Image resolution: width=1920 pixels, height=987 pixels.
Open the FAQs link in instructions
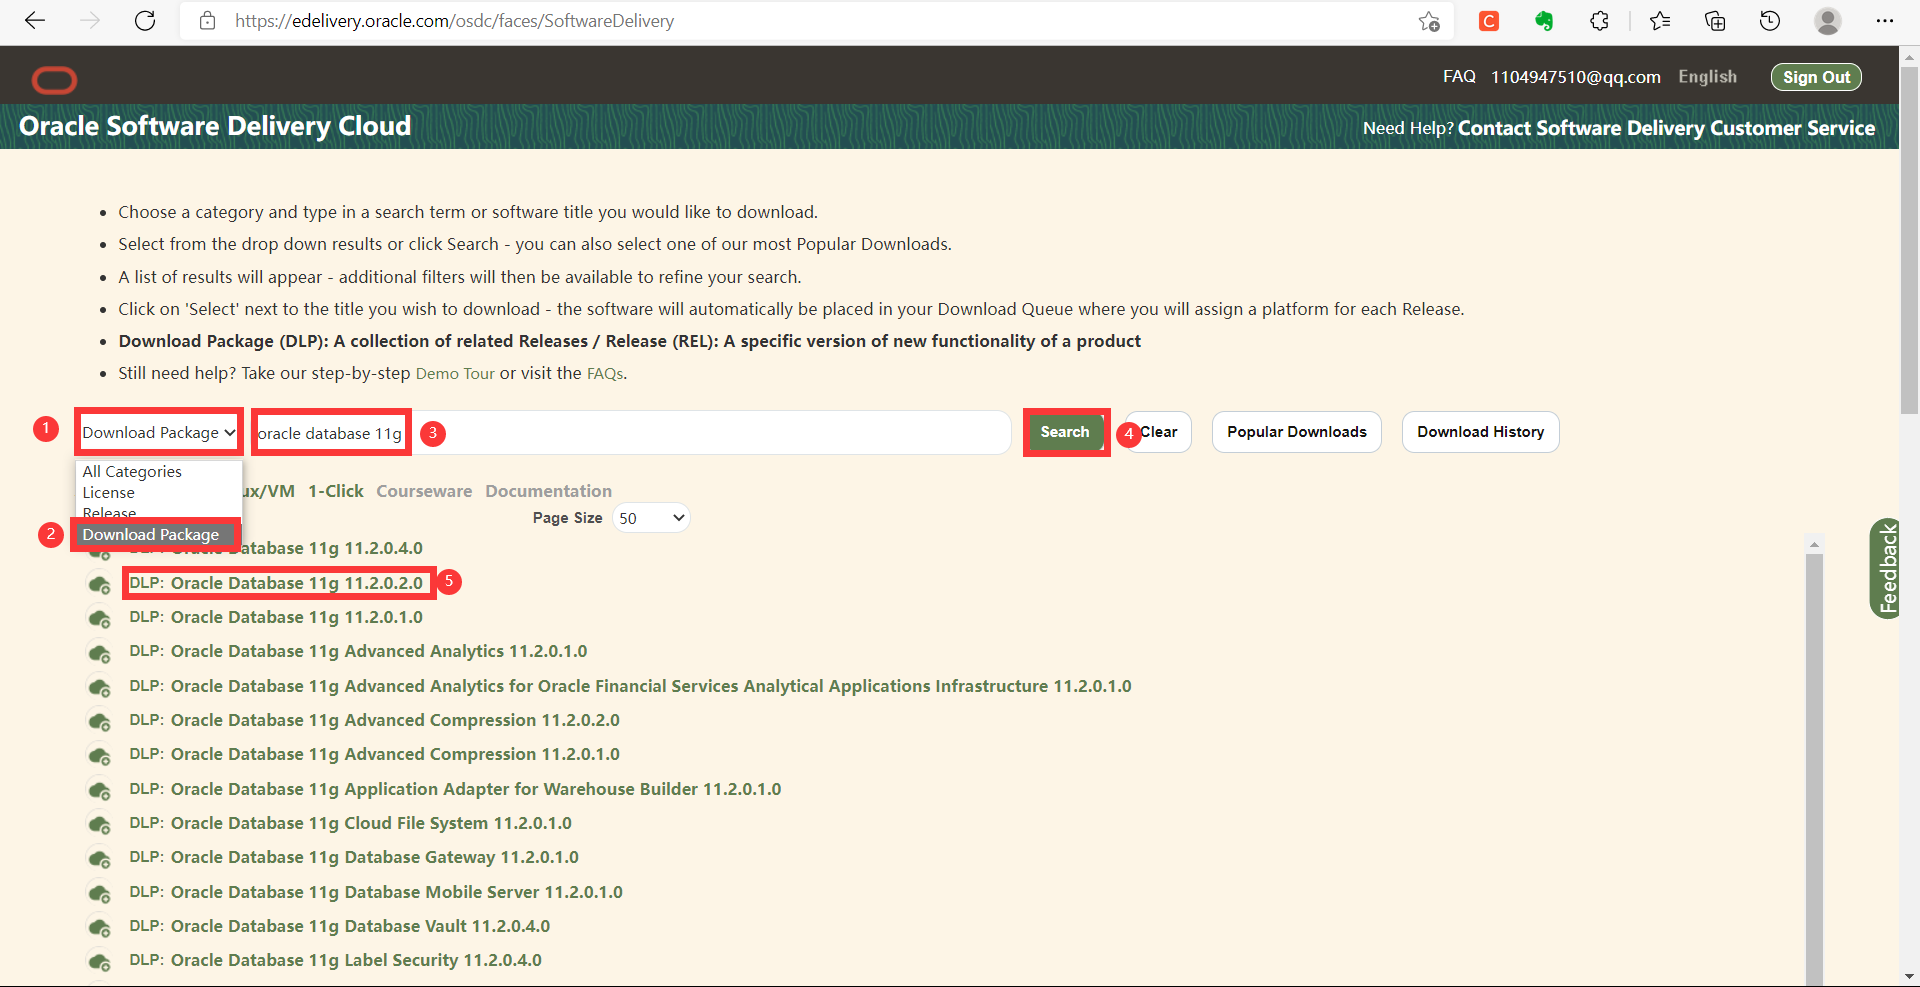tap(605, 374)
